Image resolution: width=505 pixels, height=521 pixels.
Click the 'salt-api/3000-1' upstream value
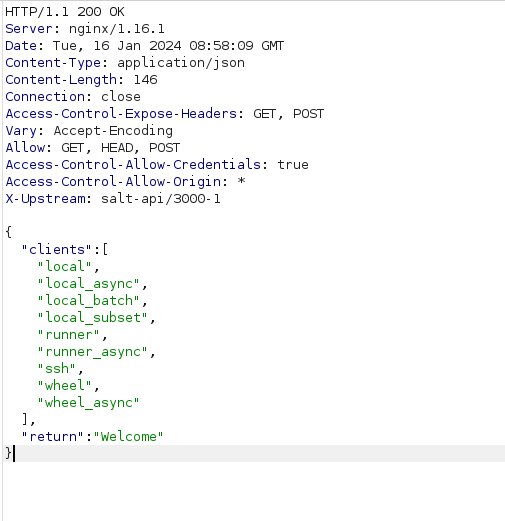(161, 199)
